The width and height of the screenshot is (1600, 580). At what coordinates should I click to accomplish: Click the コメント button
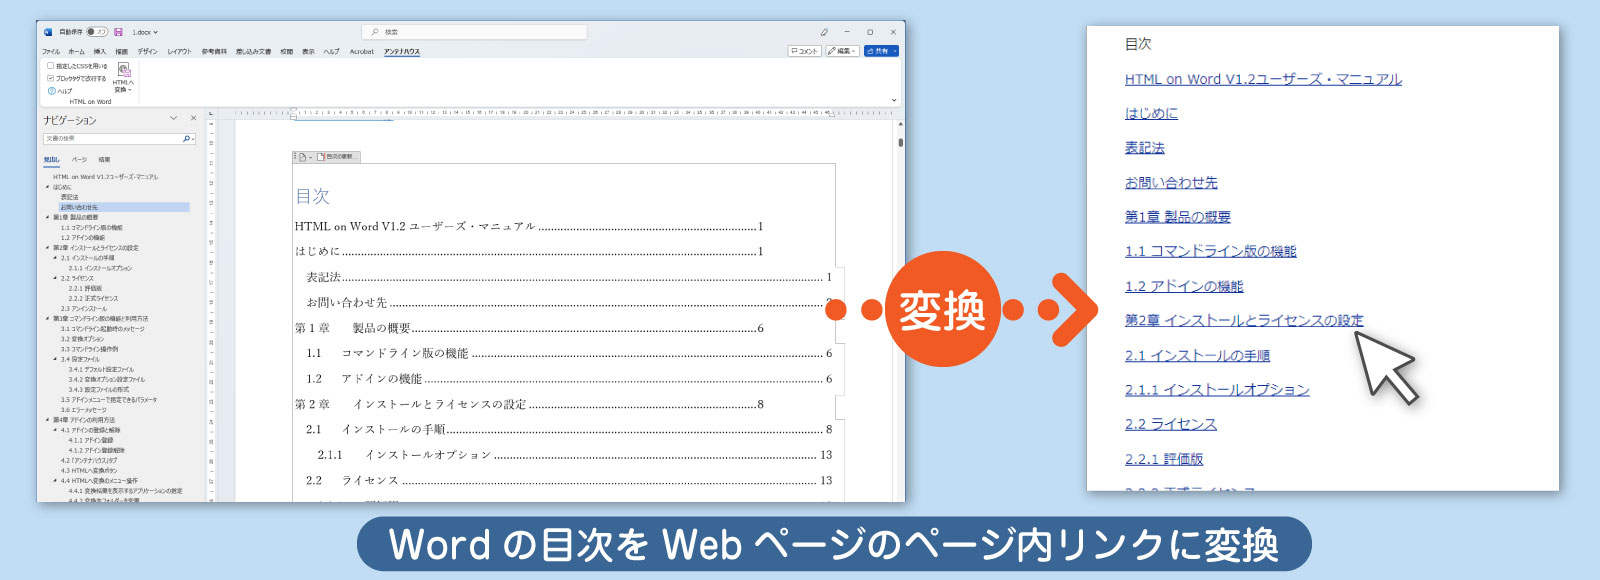pos(804,51)
